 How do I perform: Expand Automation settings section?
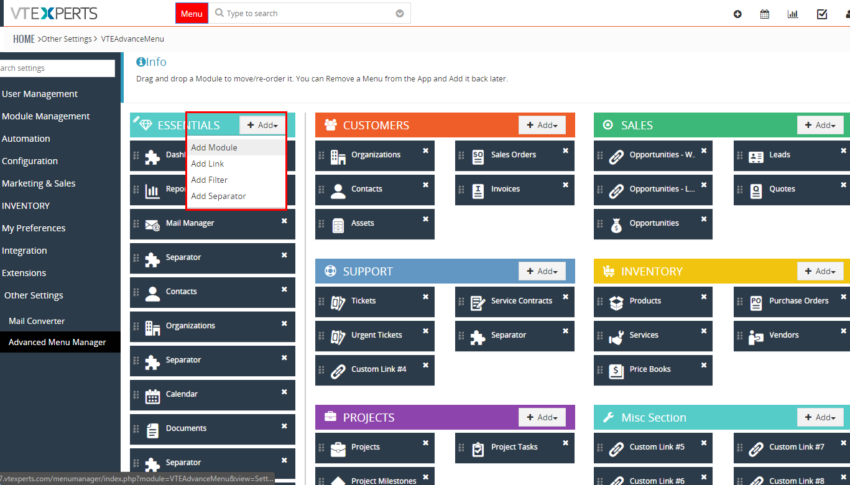26,139
